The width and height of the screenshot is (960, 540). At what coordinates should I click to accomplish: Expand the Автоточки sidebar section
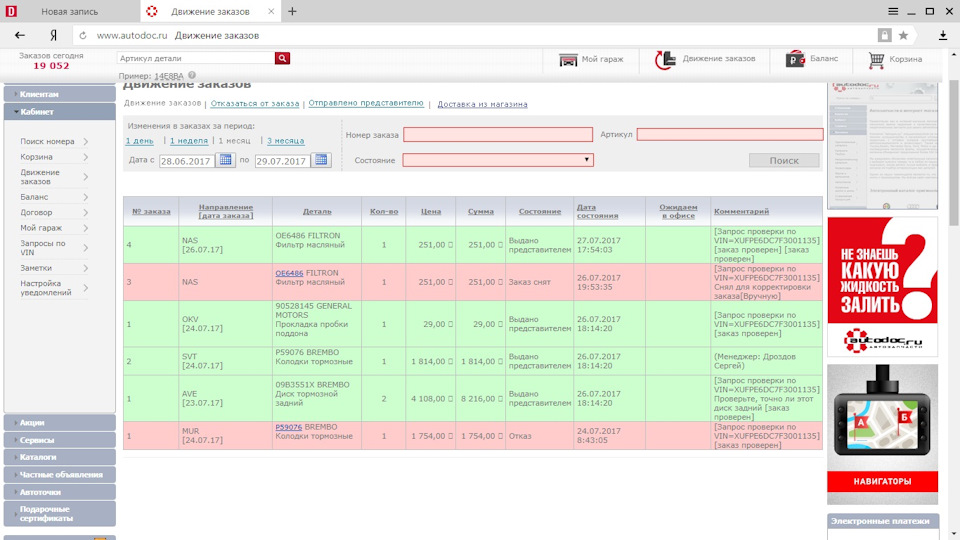point(59,492)
